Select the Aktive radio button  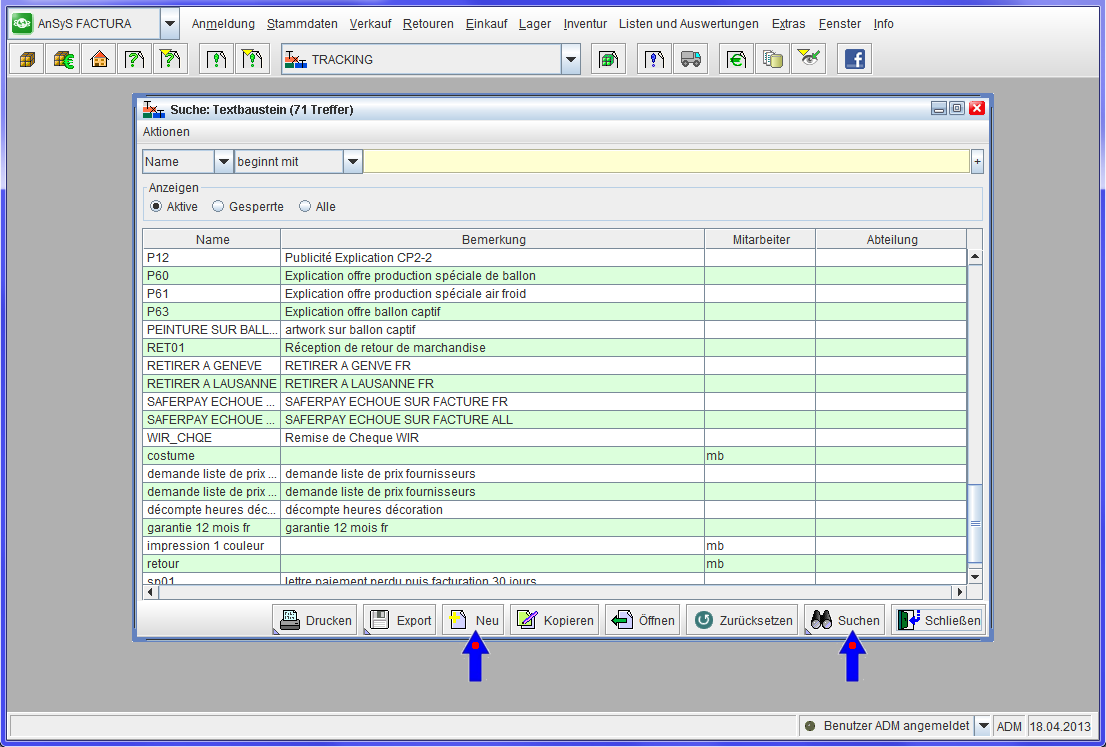point(156,207)
